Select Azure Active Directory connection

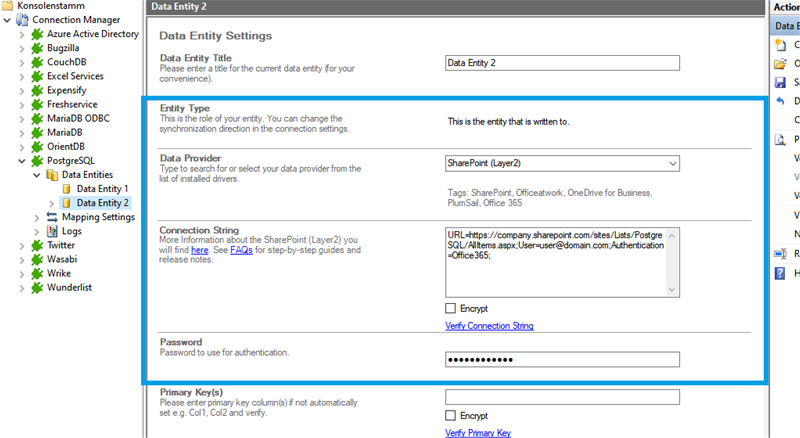(x=92, y=34)
